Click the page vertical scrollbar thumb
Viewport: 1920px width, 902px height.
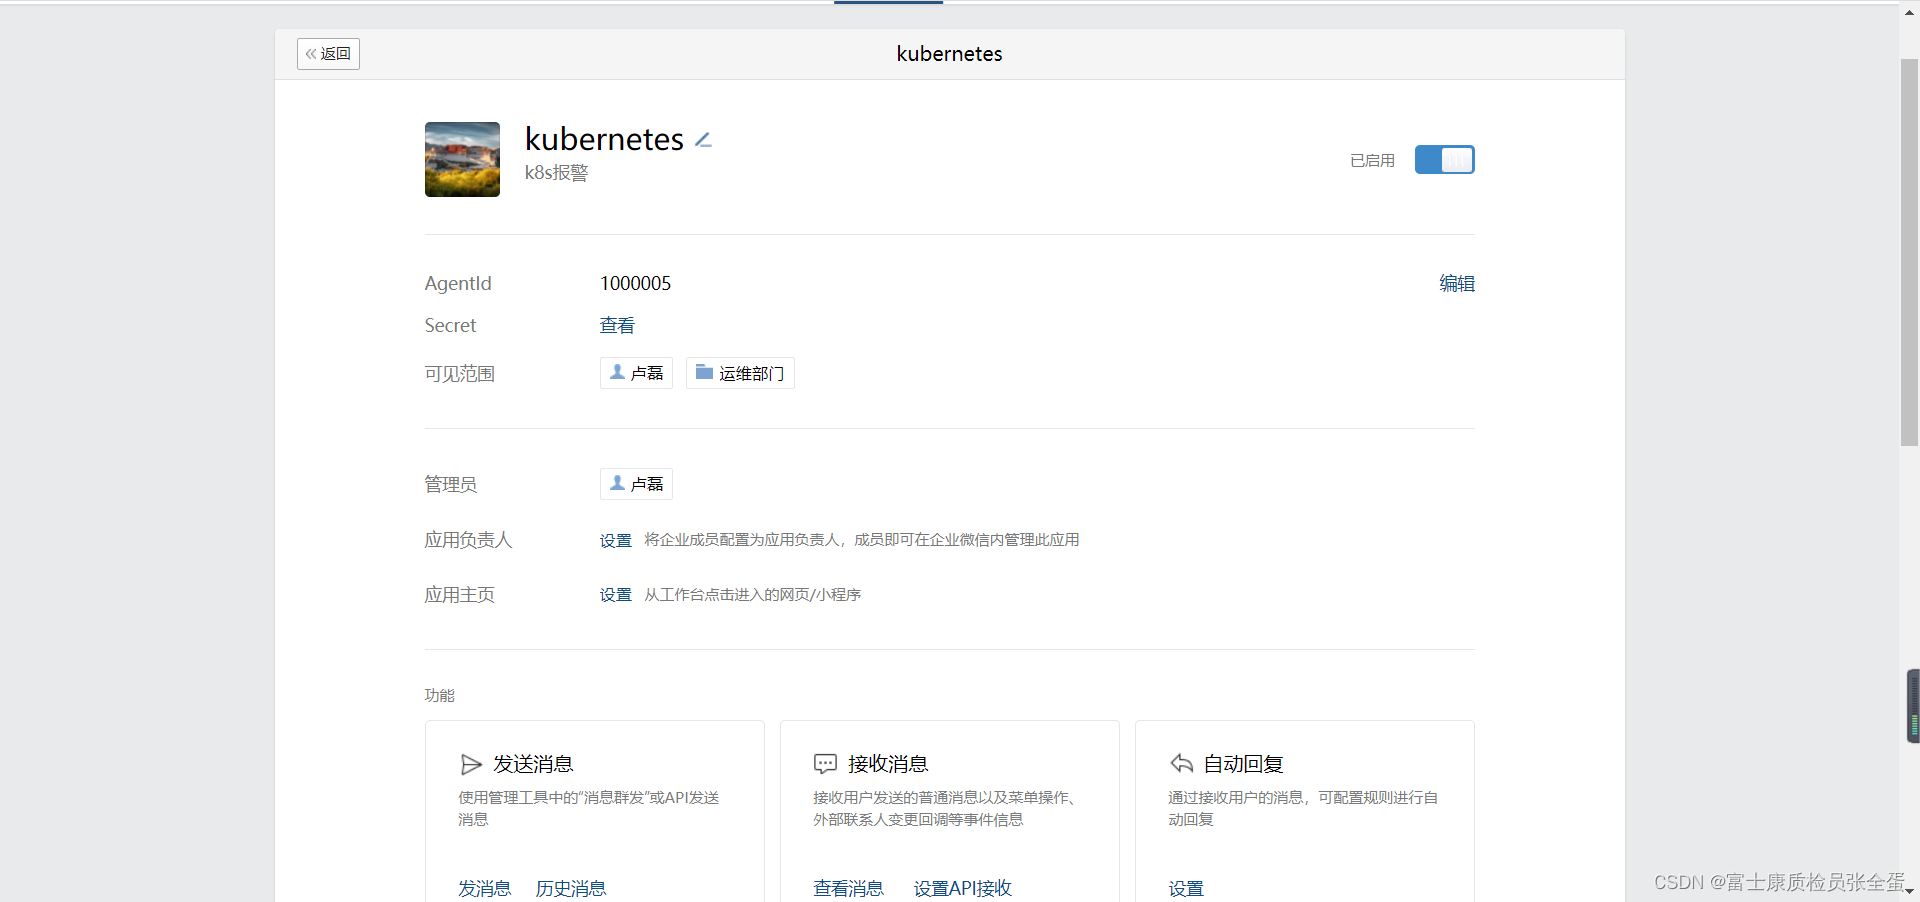coord(1909,252)
